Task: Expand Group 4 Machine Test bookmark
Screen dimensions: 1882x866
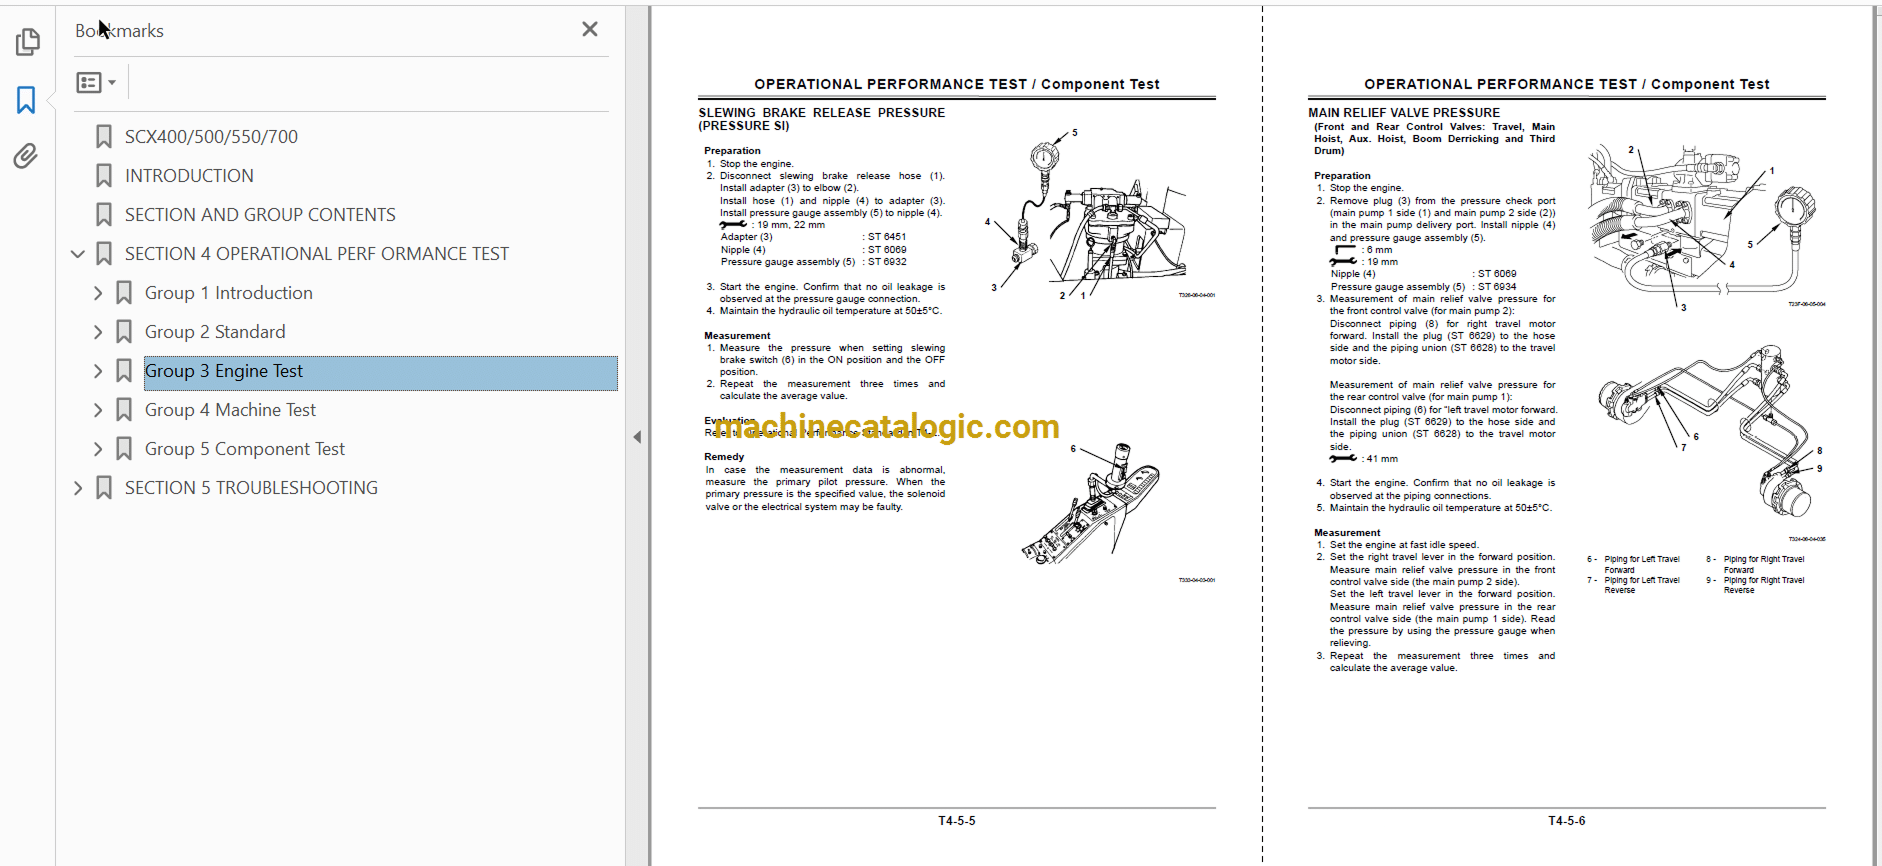Action: pos(98,410)
